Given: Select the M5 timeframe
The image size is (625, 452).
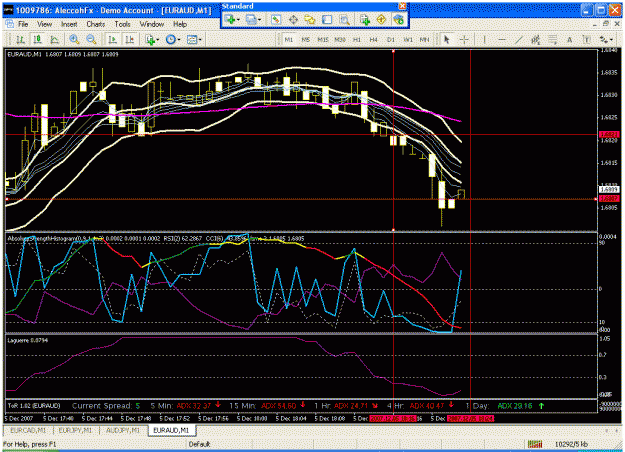Looking at the screenshot, I should click(306, 39).
